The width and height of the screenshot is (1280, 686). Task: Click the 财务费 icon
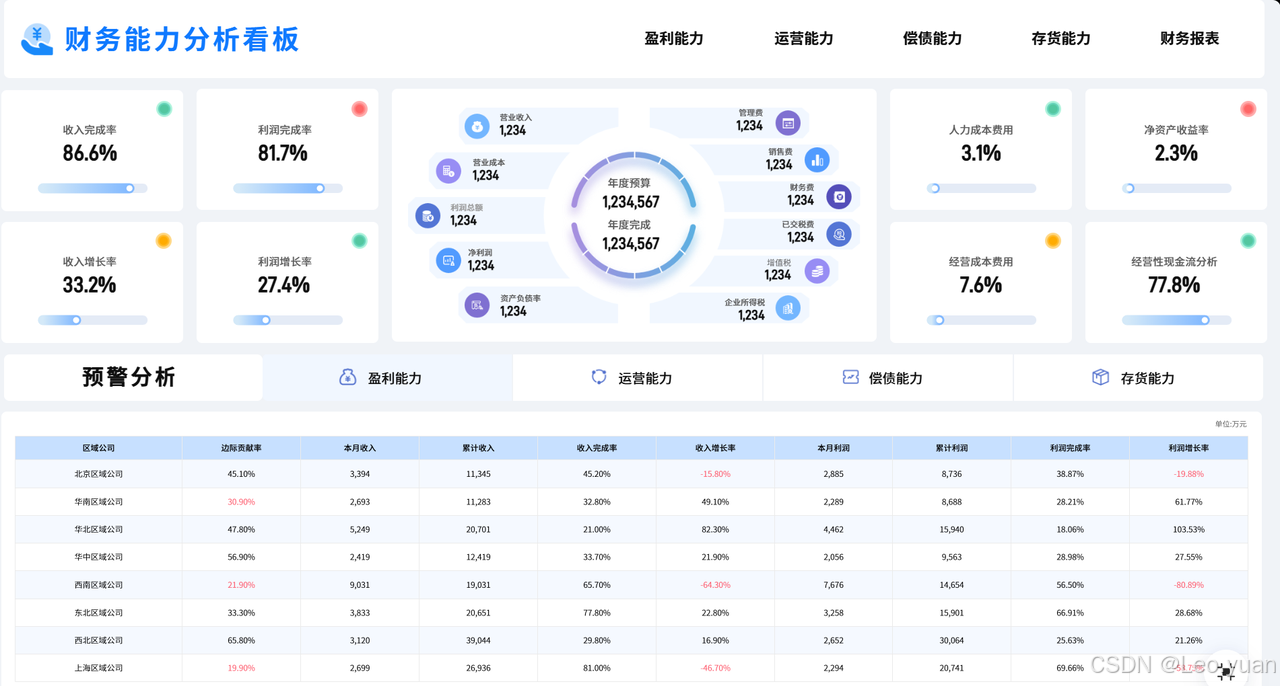[839, 196]
